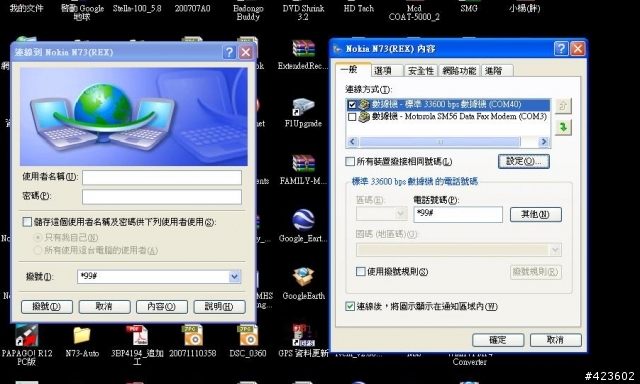
Task: Click the 說明(H) help button
Action: [219, 306]
